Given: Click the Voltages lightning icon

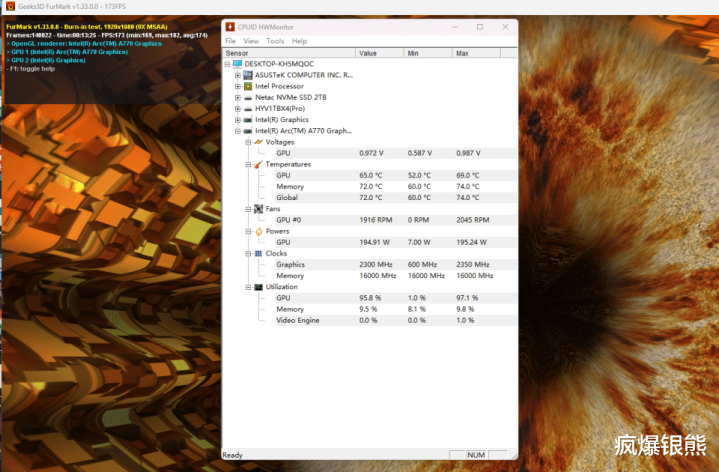Looking at the screenshot, I should point(258,142).
